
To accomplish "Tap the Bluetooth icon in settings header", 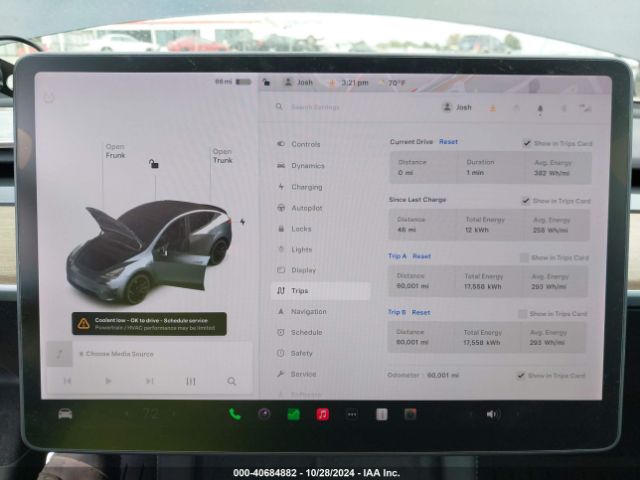I will [x=564, y=108].
